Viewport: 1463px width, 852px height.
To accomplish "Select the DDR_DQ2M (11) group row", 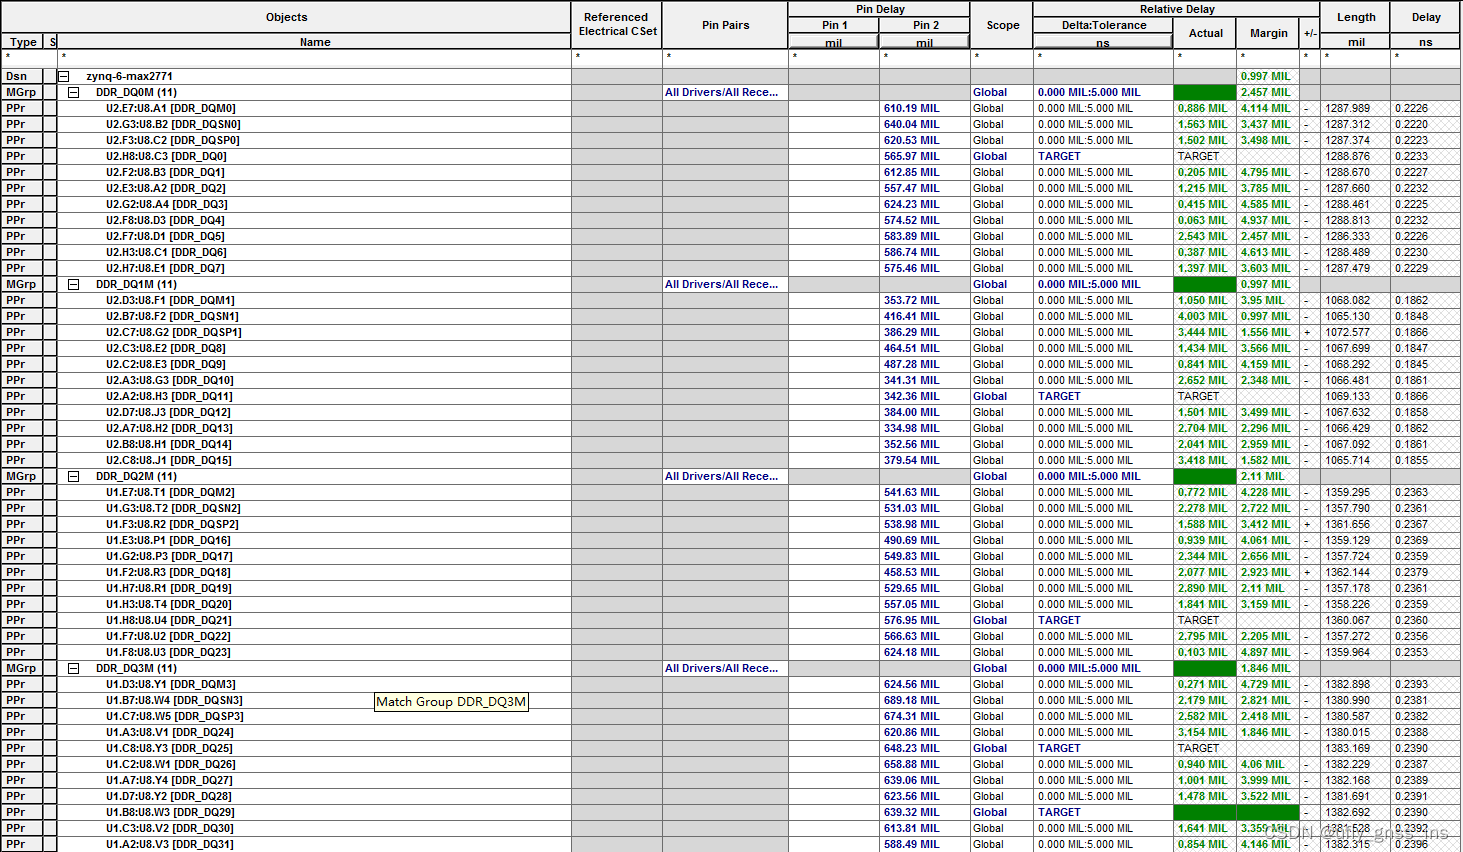I will pyautogui.click(x=136, y=476).
